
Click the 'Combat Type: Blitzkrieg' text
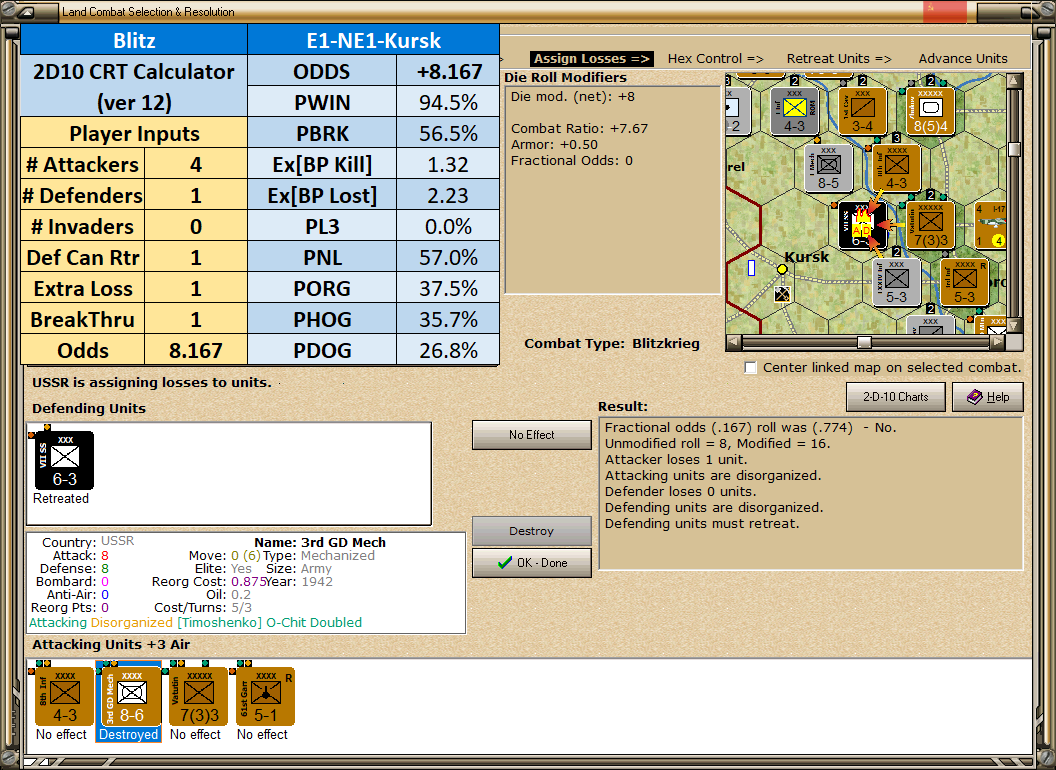pyautogui.click(x=612, y=344)
